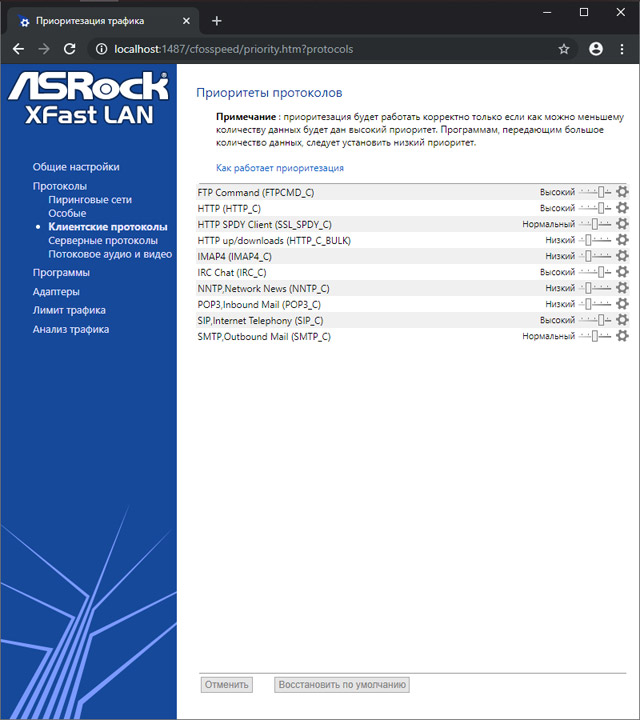Open gear icon for IMAP4 row
Image resolution: width=640 pixels, height=720 pixels.
622,256
